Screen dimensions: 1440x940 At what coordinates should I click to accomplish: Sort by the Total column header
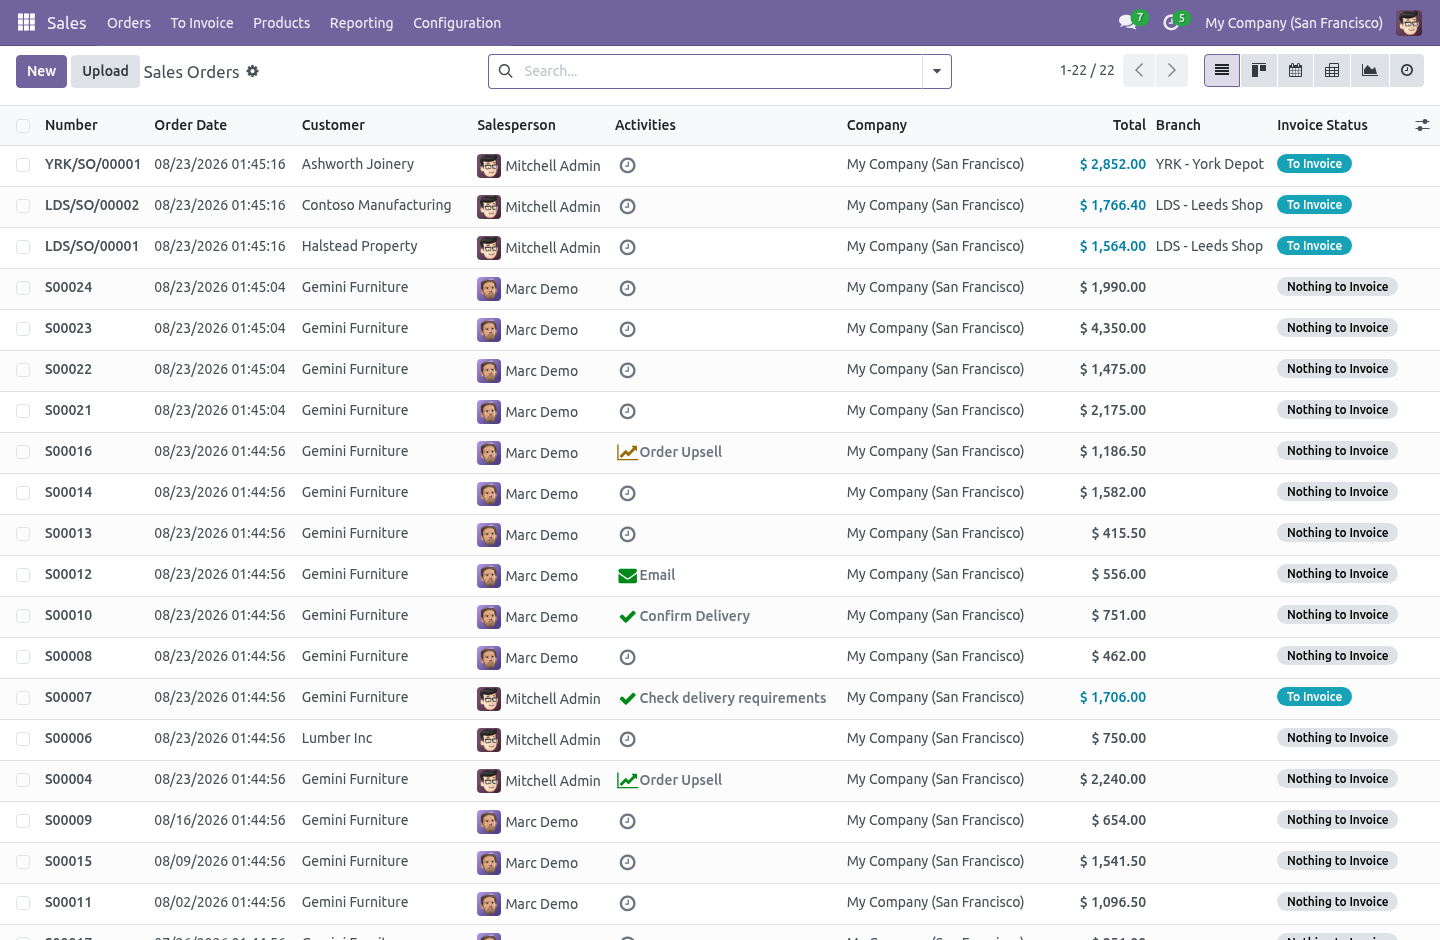pos(1129,125)
